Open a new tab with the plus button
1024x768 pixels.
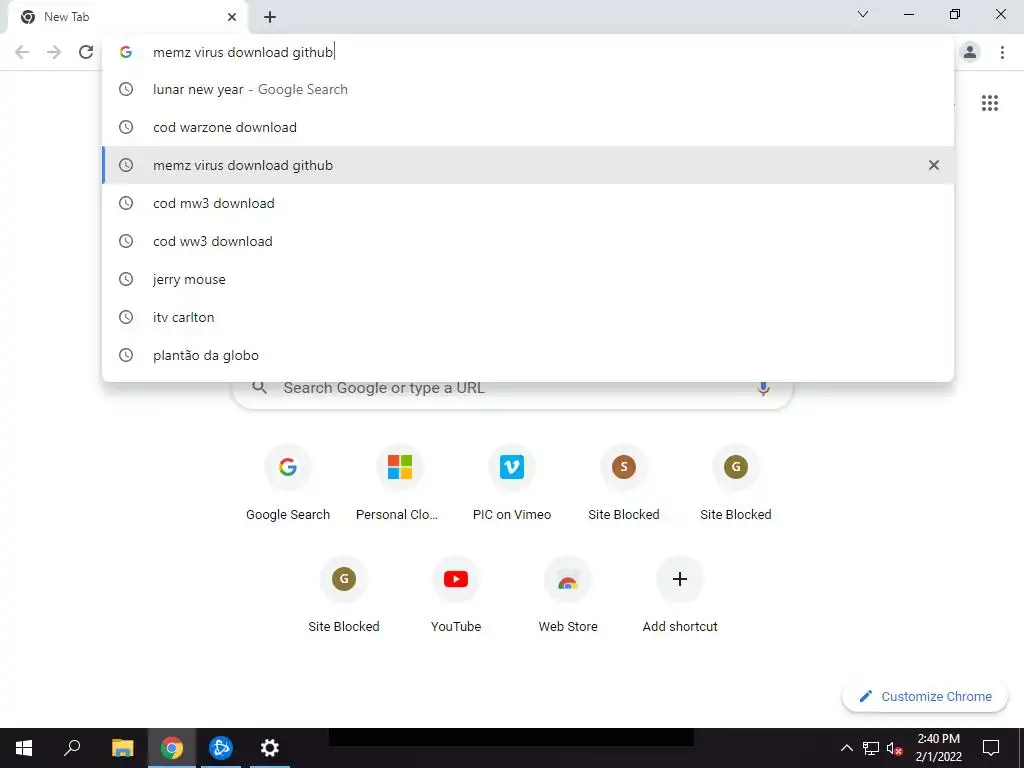(x=270, y=17)
